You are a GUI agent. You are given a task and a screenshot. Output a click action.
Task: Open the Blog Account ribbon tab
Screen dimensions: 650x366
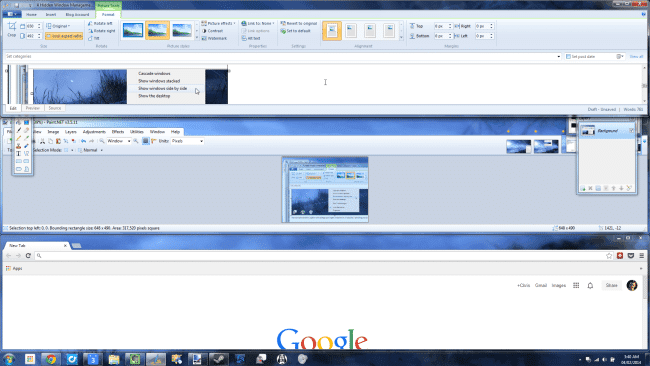[x=77, y=15]
